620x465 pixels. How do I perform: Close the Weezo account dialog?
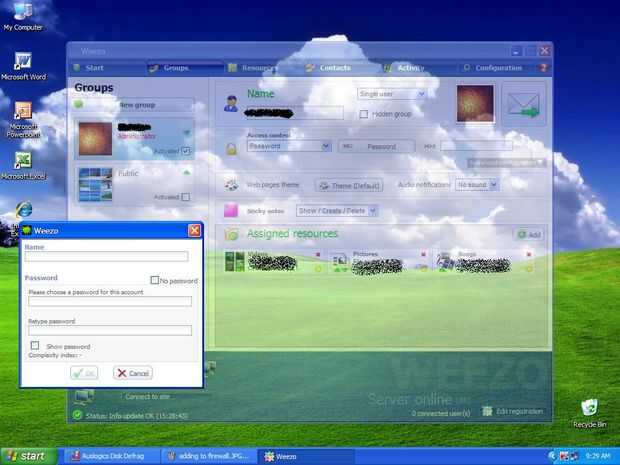pos(194,231)
